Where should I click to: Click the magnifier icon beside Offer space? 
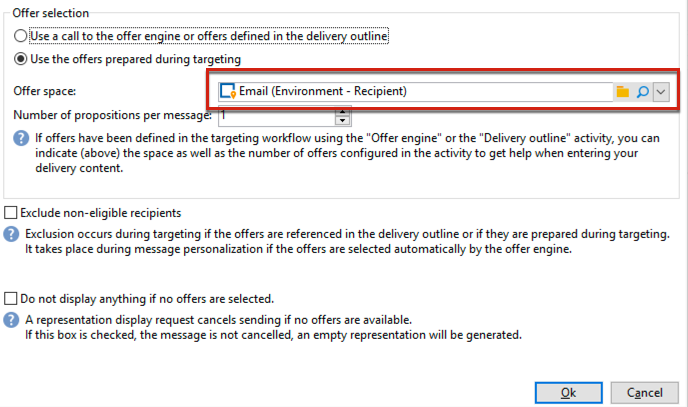pyautogui.click(x=643, y=91)
